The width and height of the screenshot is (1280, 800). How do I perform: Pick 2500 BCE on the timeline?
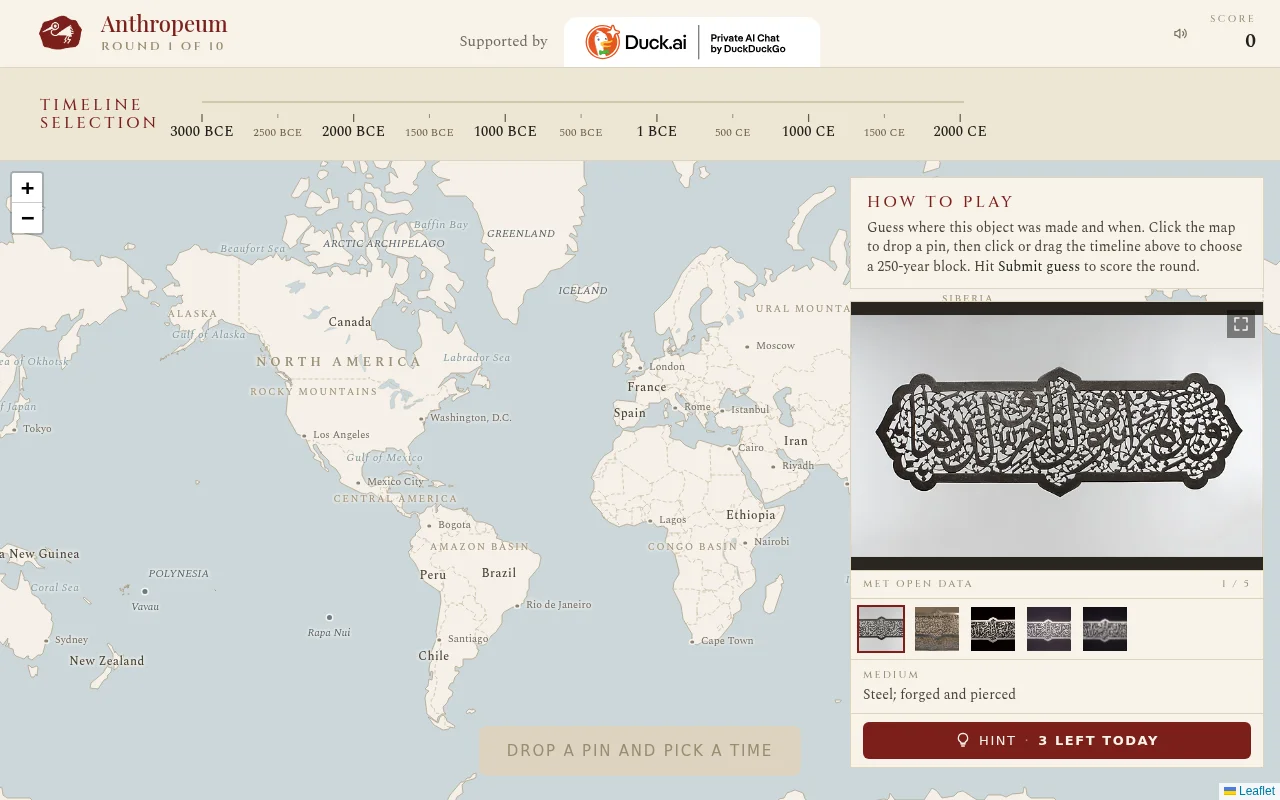tap(277, 132)
